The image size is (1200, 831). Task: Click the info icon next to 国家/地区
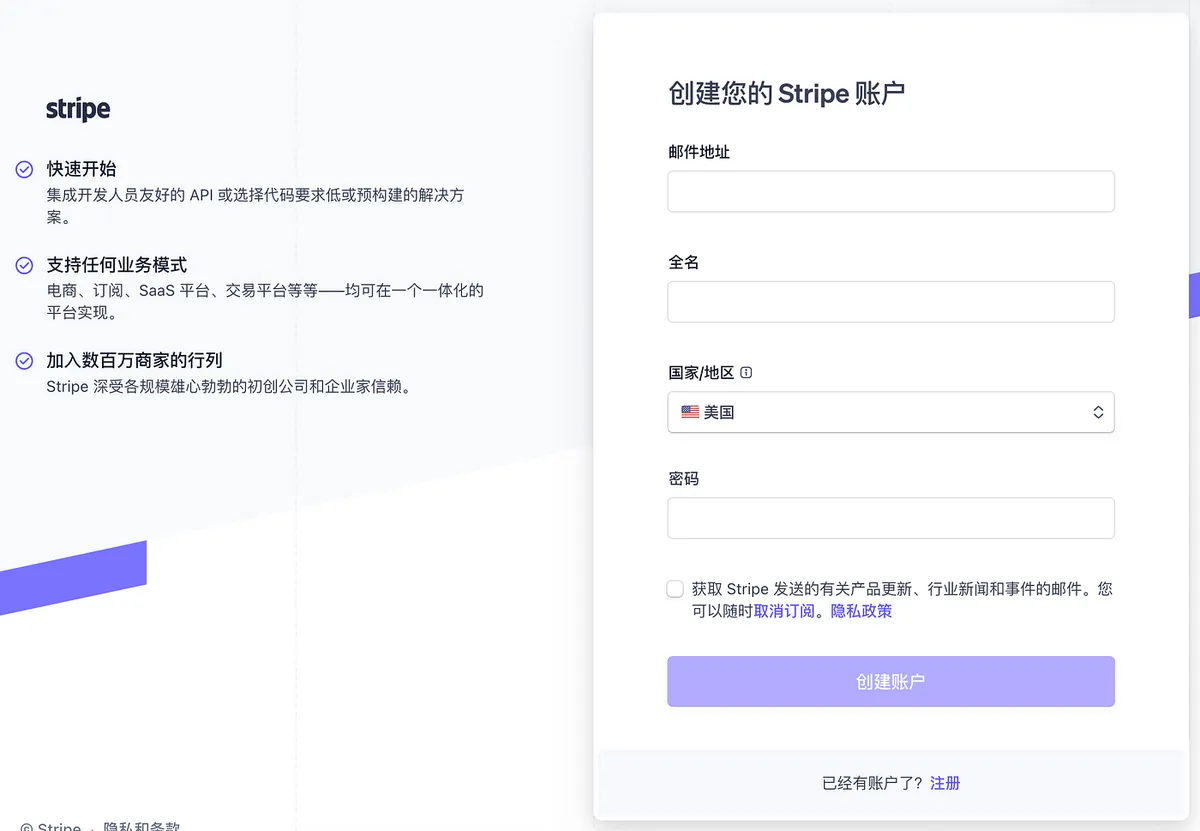tap(746, 373)
